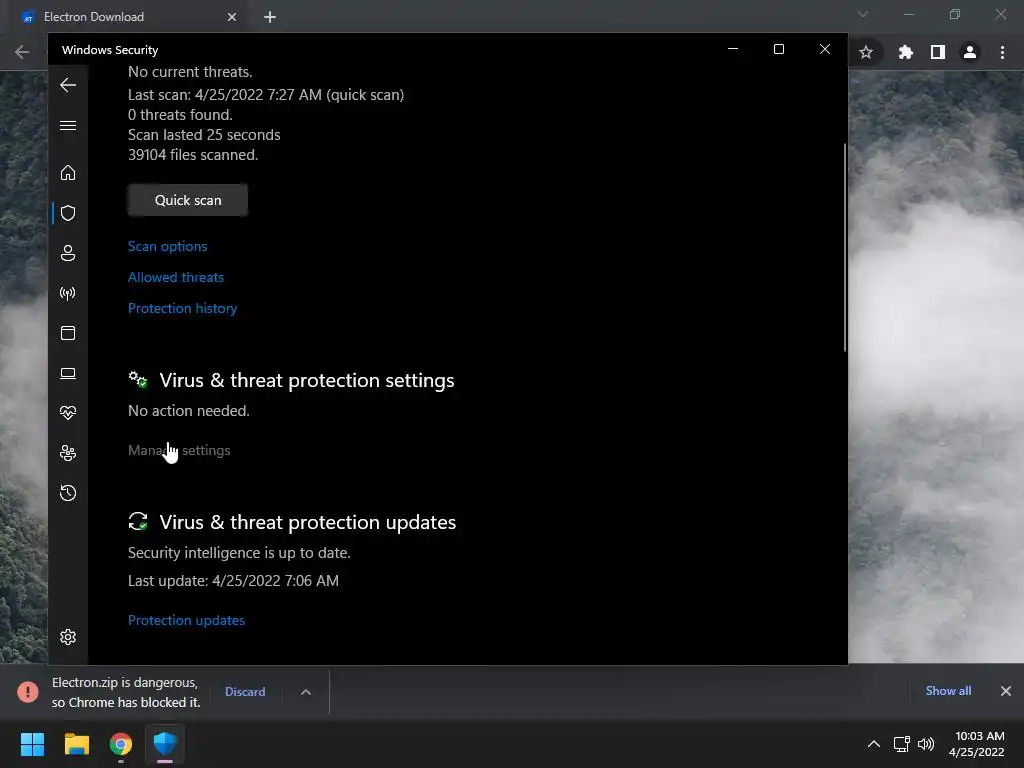
Task: Open the Protection history text link
Action: coord(182,308)
